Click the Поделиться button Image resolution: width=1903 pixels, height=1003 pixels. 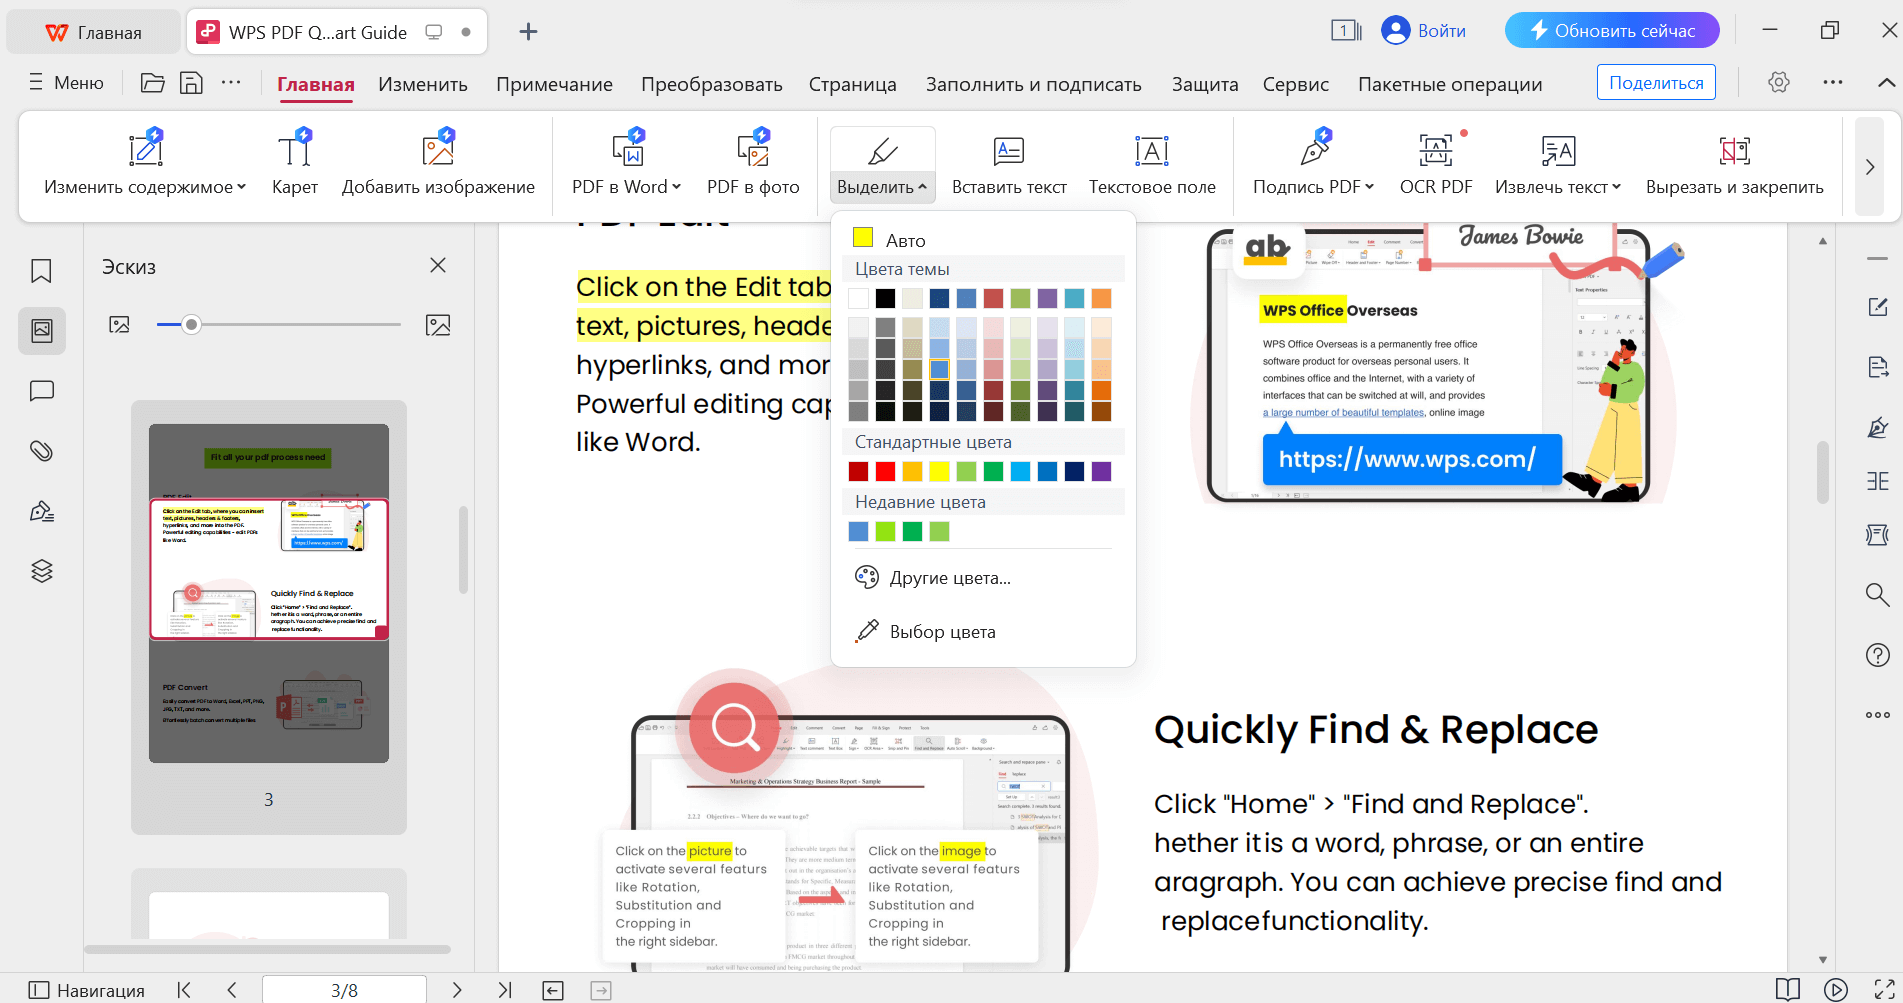pos(1656,83)
